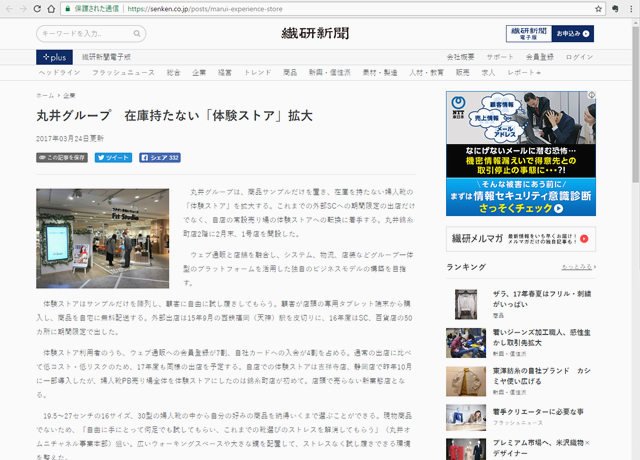Viewport: 640px width, 460px height.
Task: Click the Facebook シェア 332 button
Action: coord(160,158)
